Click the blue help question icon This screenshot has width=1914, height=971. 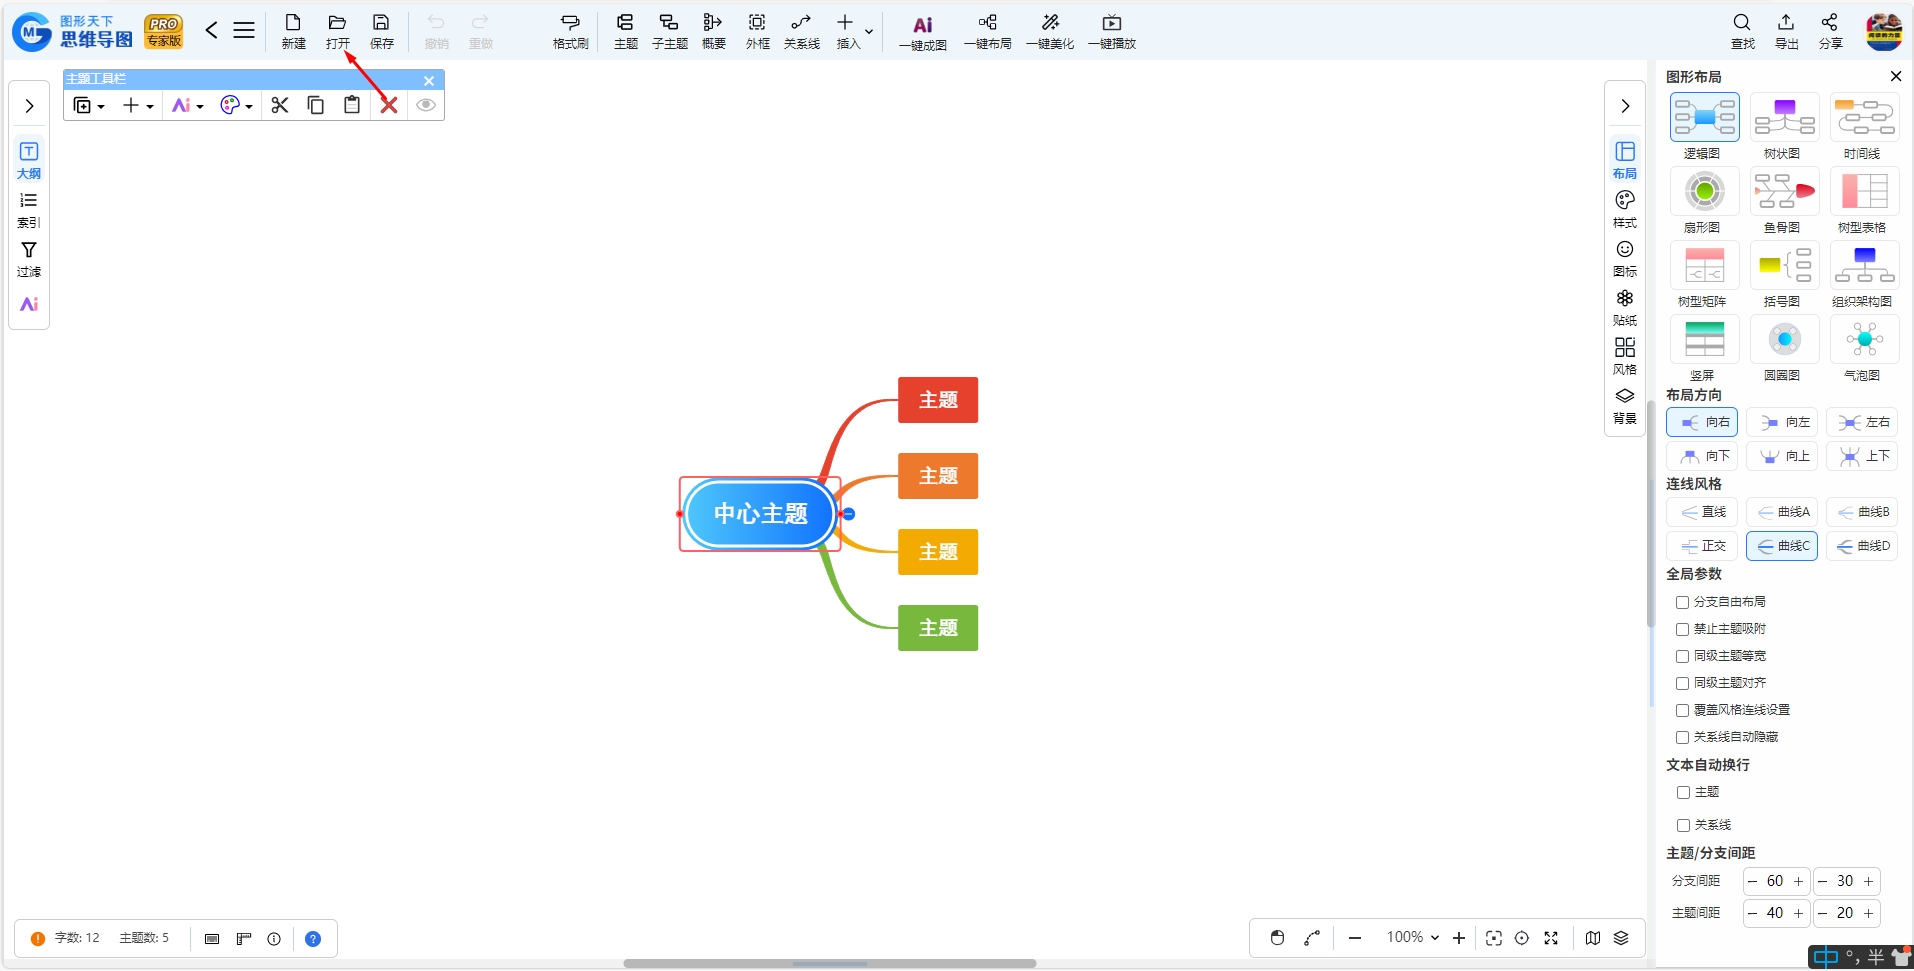(313, 939)
